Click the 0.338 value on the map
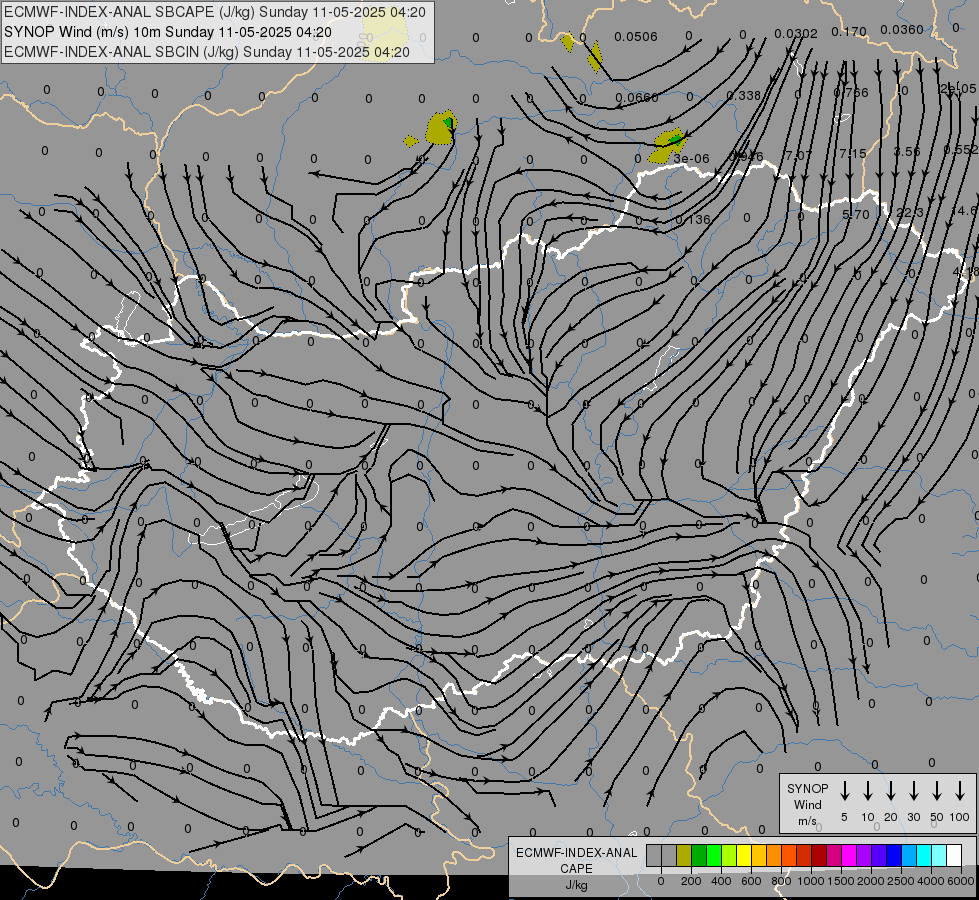This screenshot has height=900, width=979. click(x=744, y=96)
